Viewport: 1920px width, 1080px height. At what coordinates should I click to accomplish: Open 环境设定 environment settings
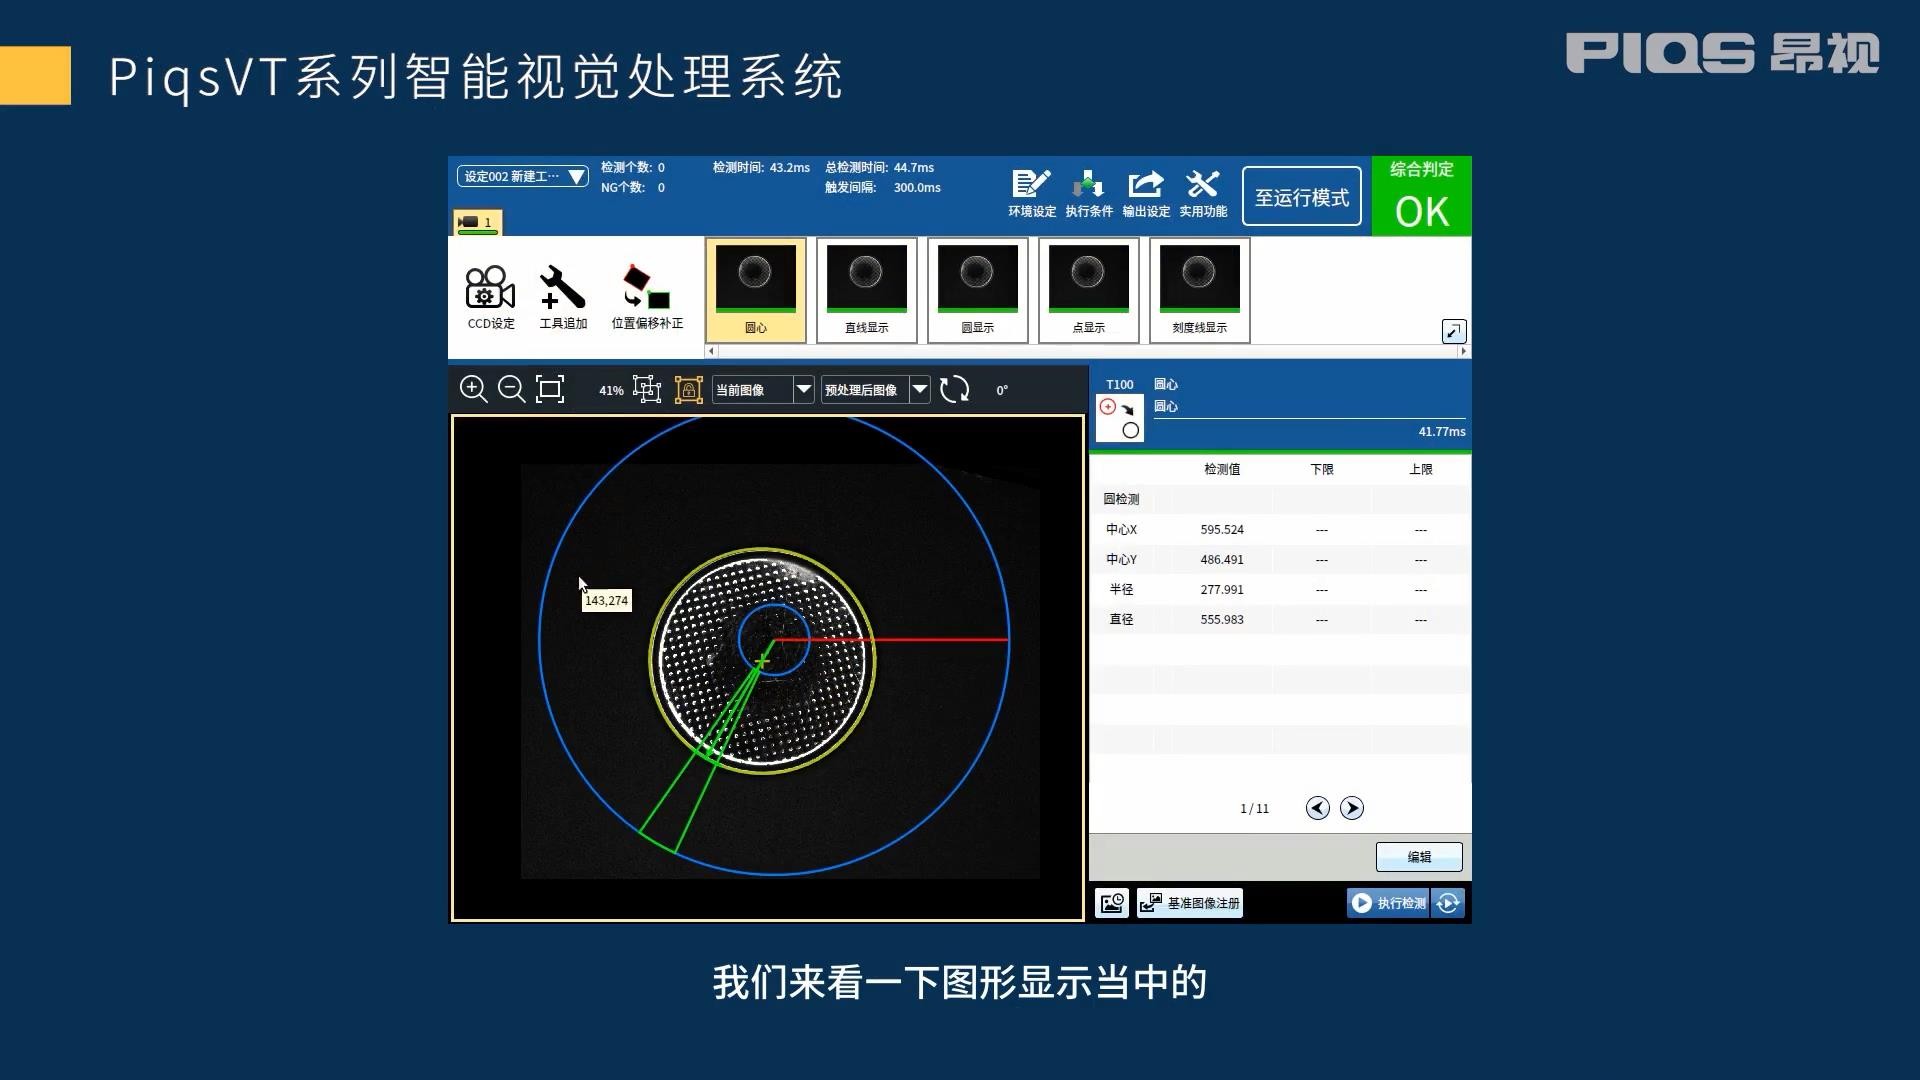1032,194
